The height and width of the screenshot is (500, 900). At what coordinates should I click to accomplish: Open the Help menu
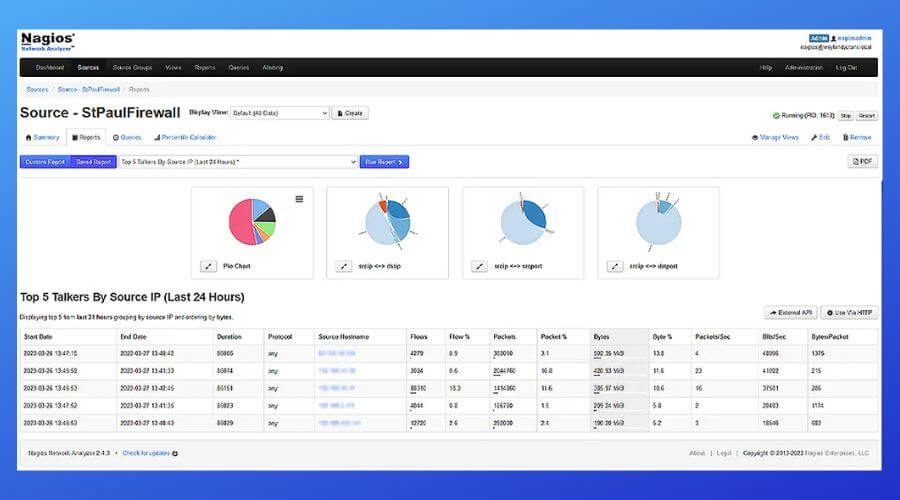[x=766, y=68]
